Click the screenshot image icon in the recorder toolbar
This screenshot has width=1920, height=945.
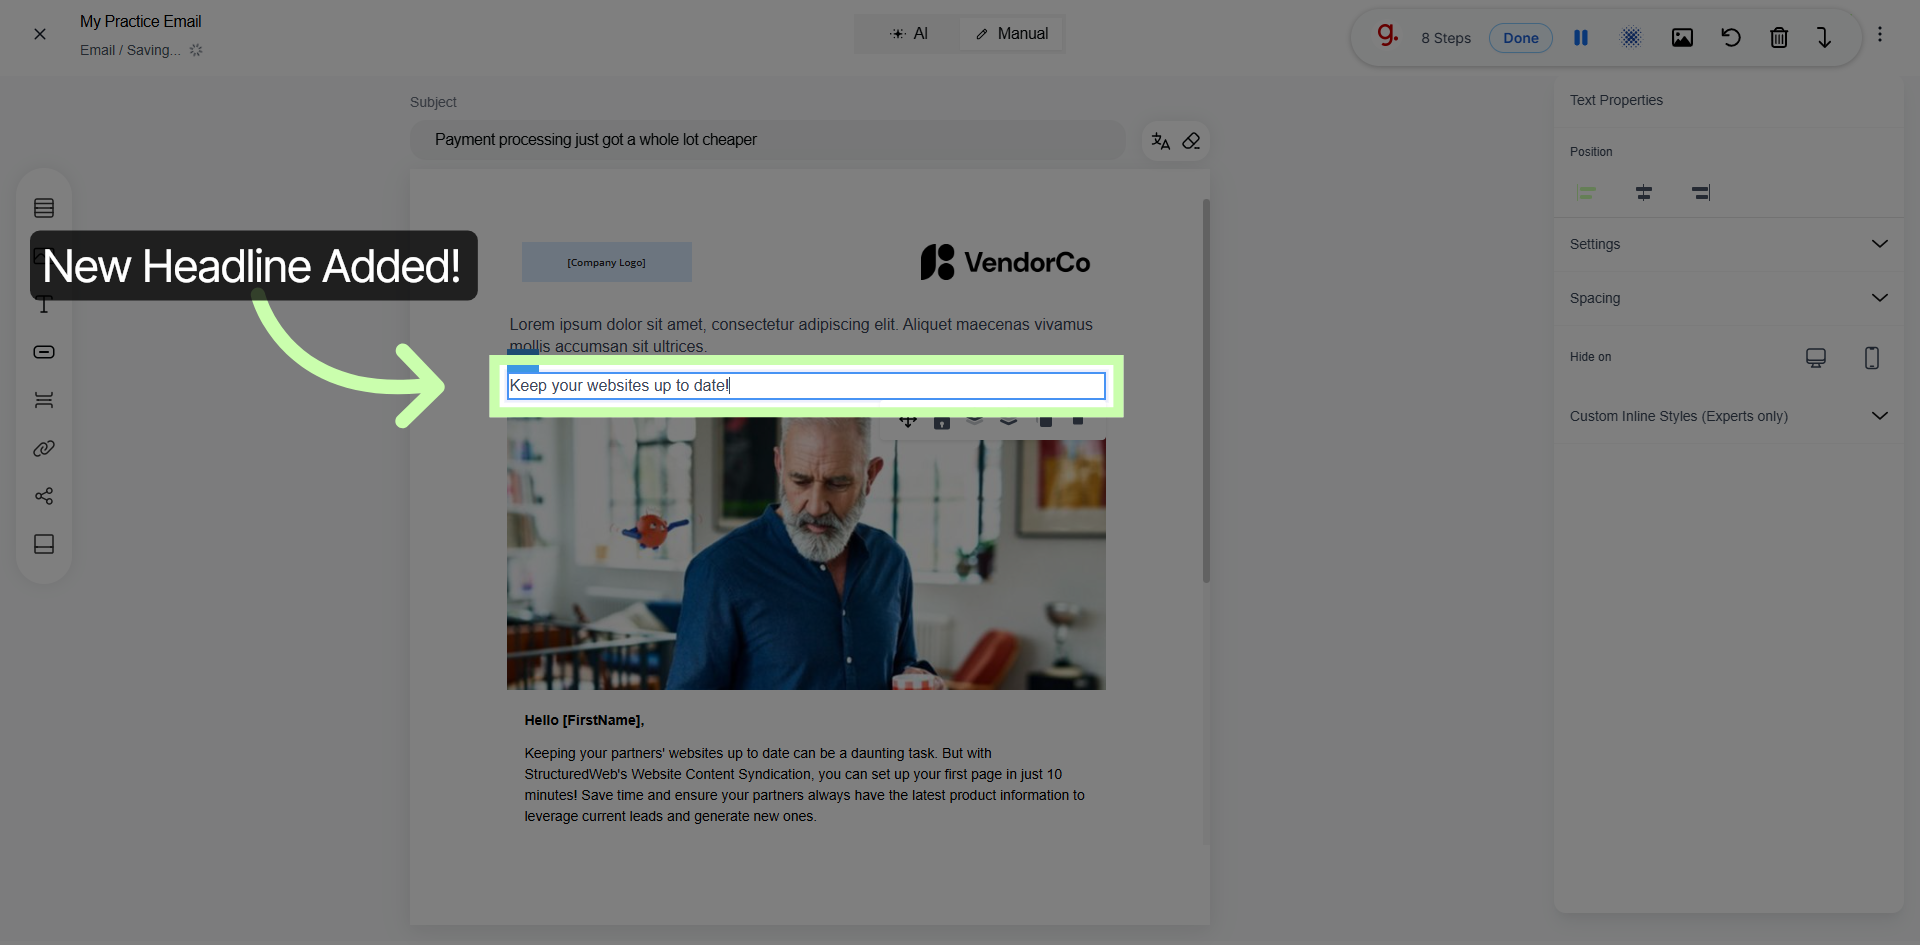(1683, 38)
